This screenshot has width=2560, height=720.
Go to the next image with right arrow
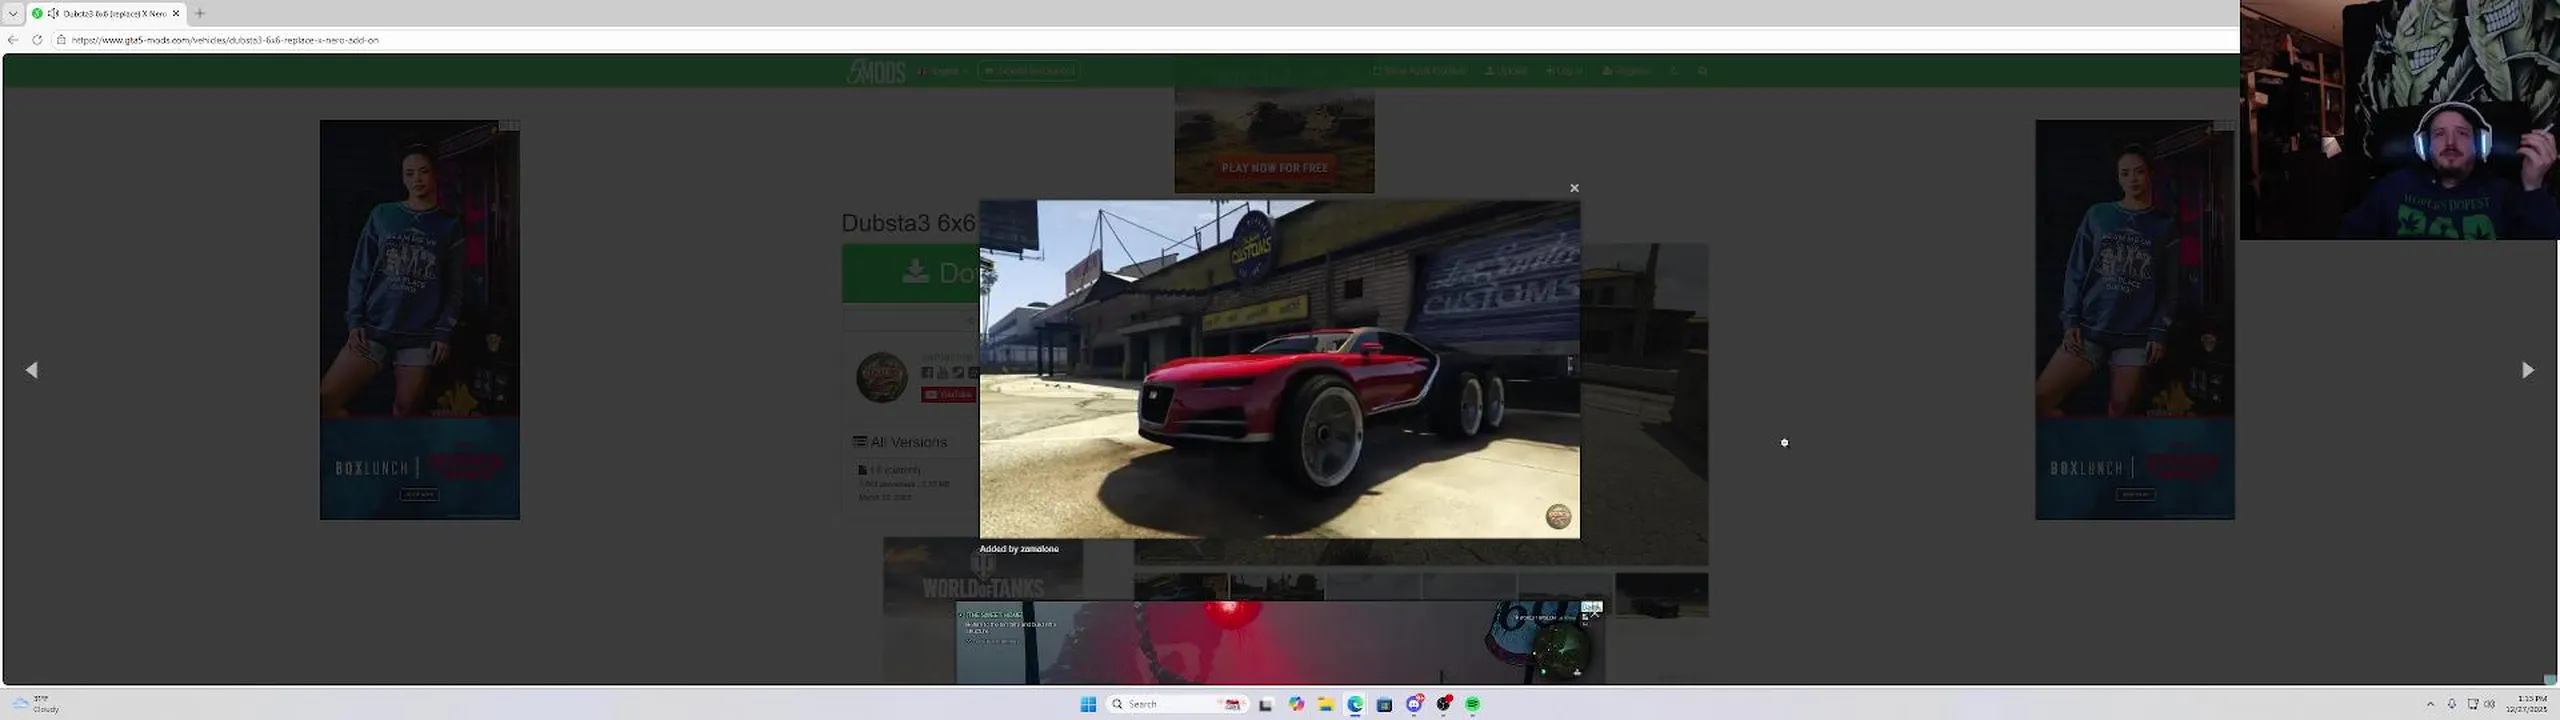pos(2527,370)
